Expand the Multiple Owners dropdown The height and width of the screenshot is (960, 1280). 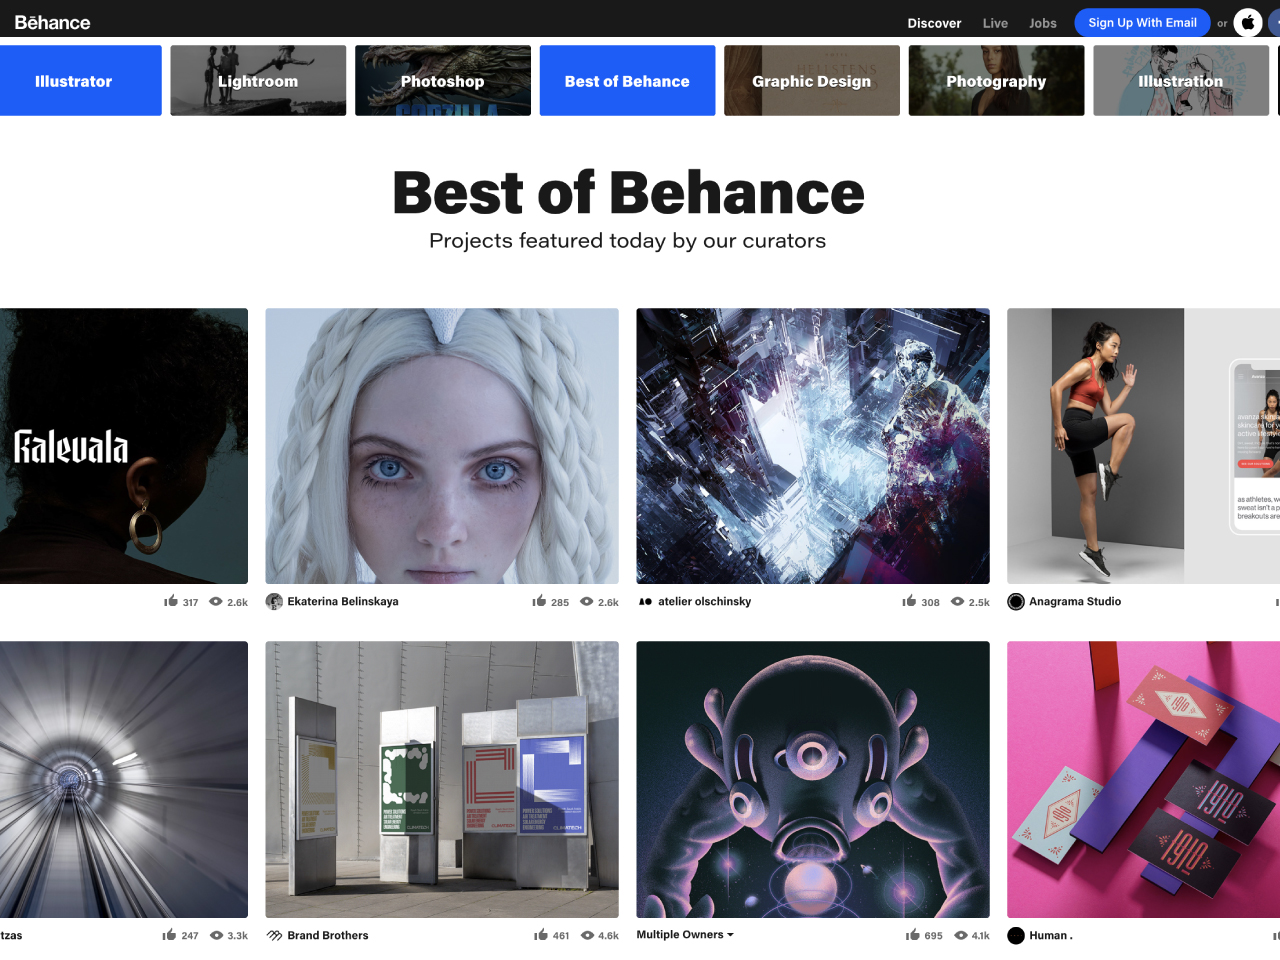[x=685, y=935]
